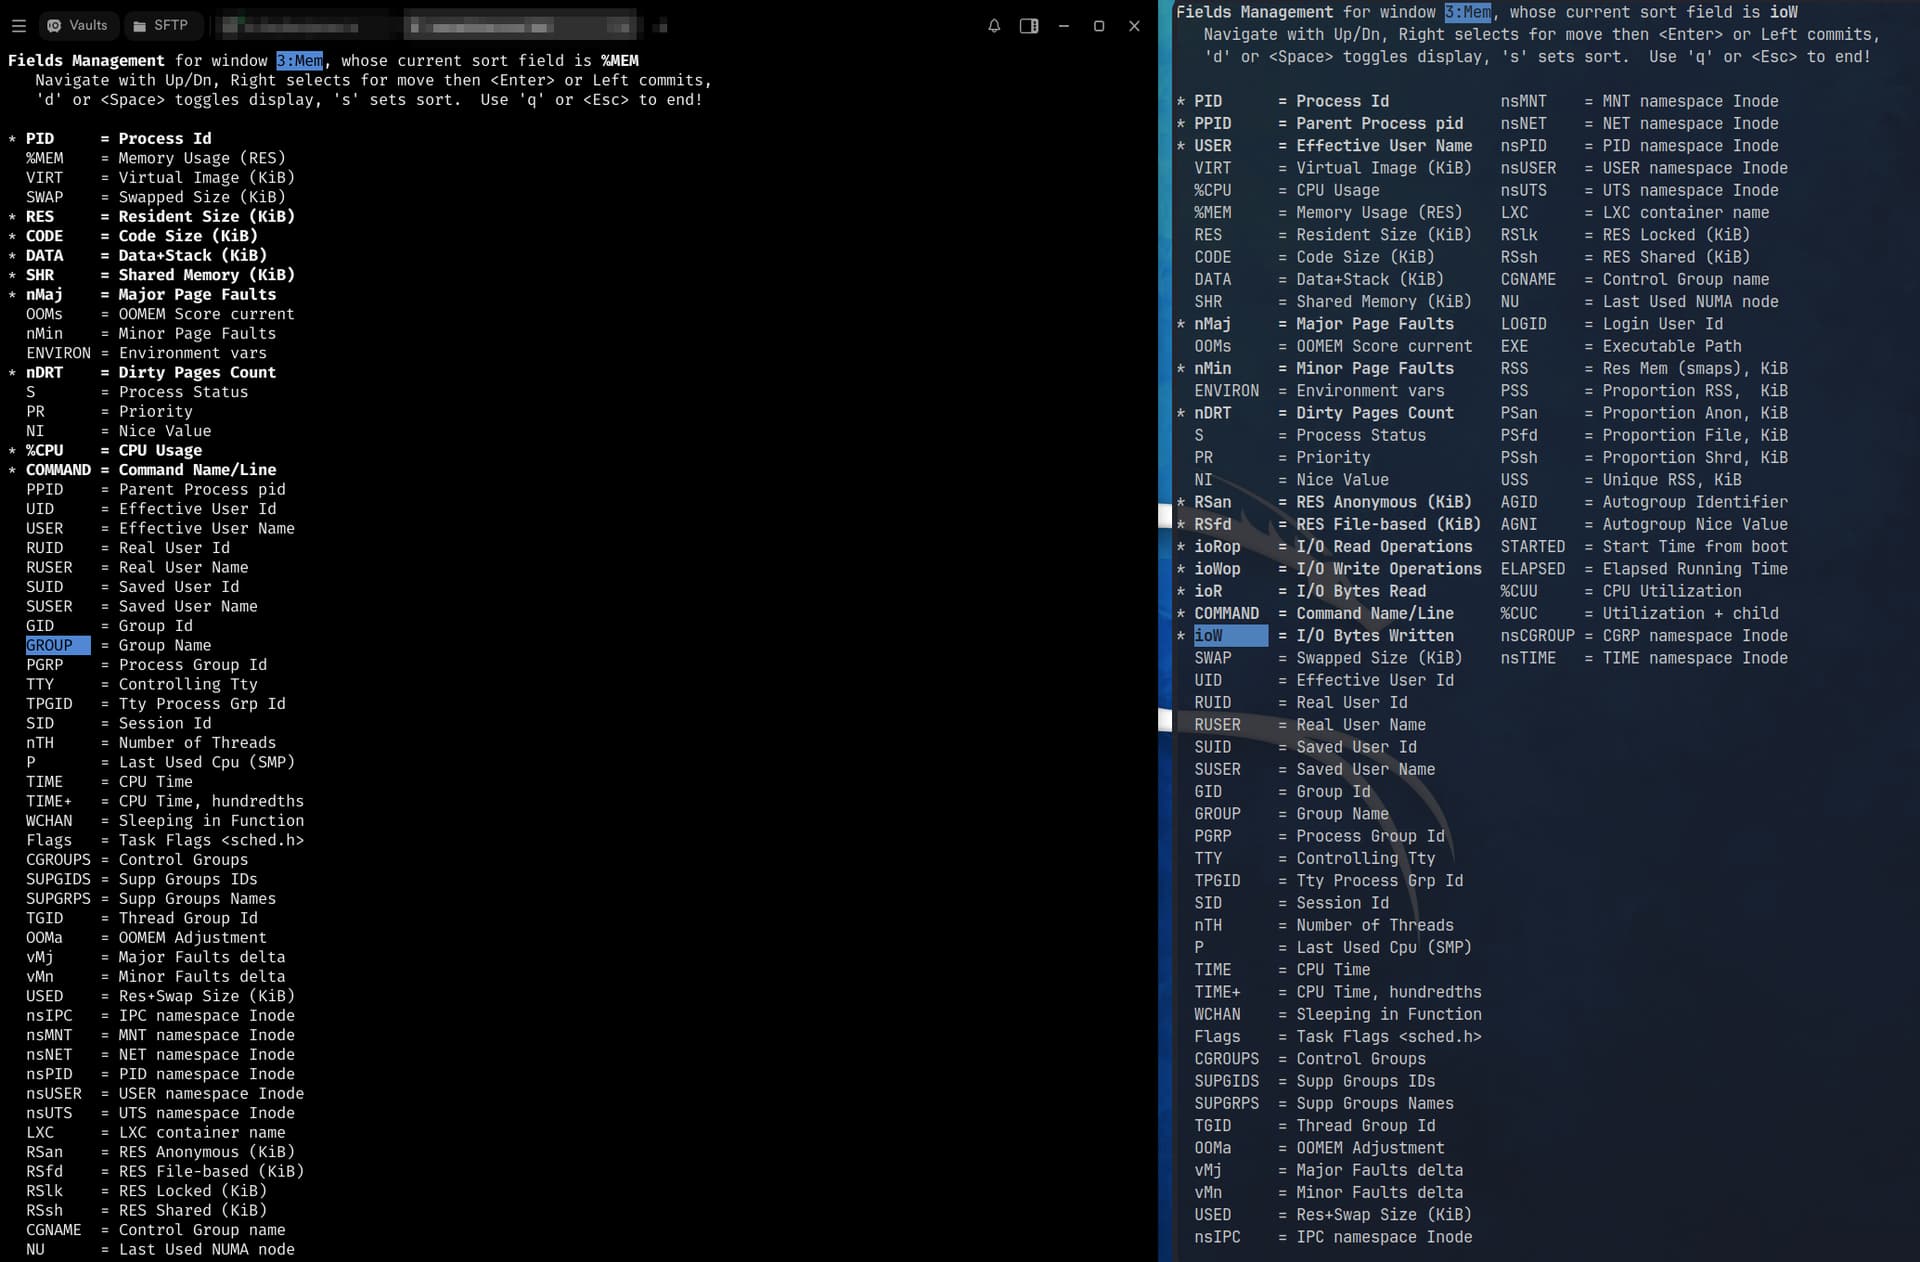Click USS Unique RSS in right terminal
This screenshot has height=1262, width=1920.
point(1621,480)
